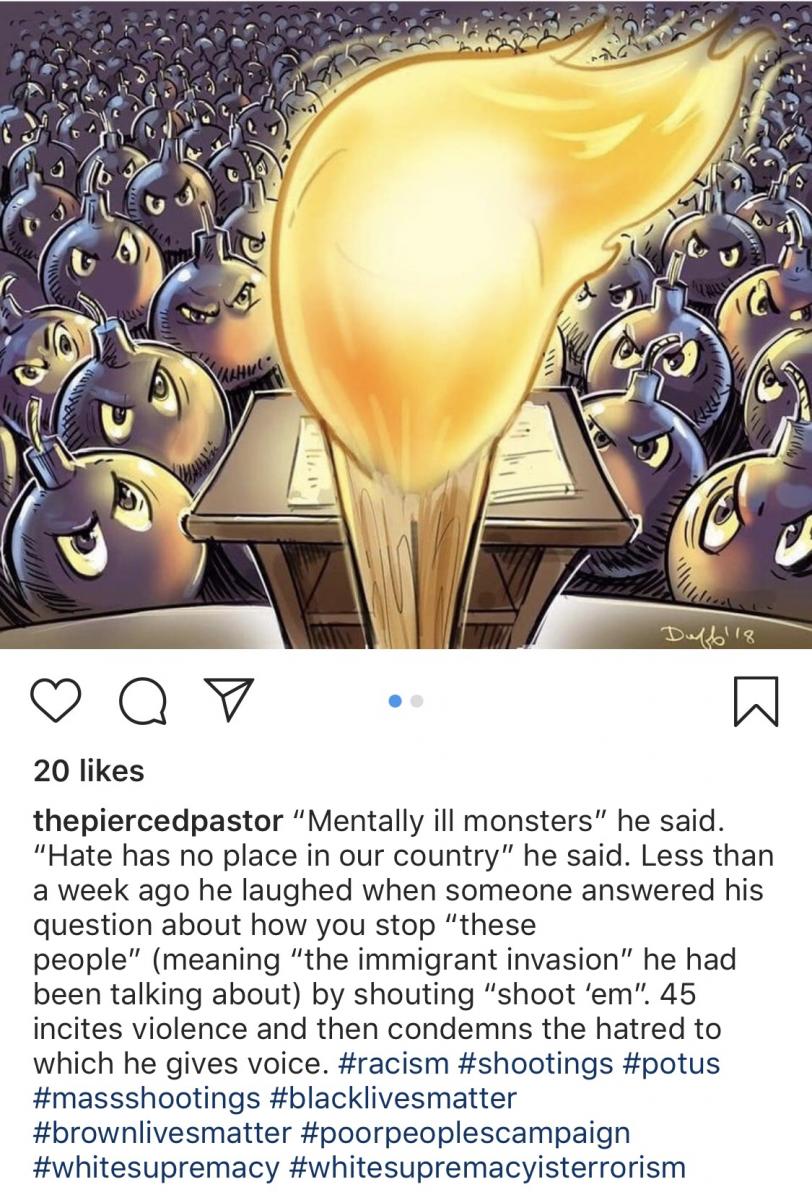Open the #massshootings hashtag
Image resolution: width=812 pixels, height=1200 pixels.
146,1098
